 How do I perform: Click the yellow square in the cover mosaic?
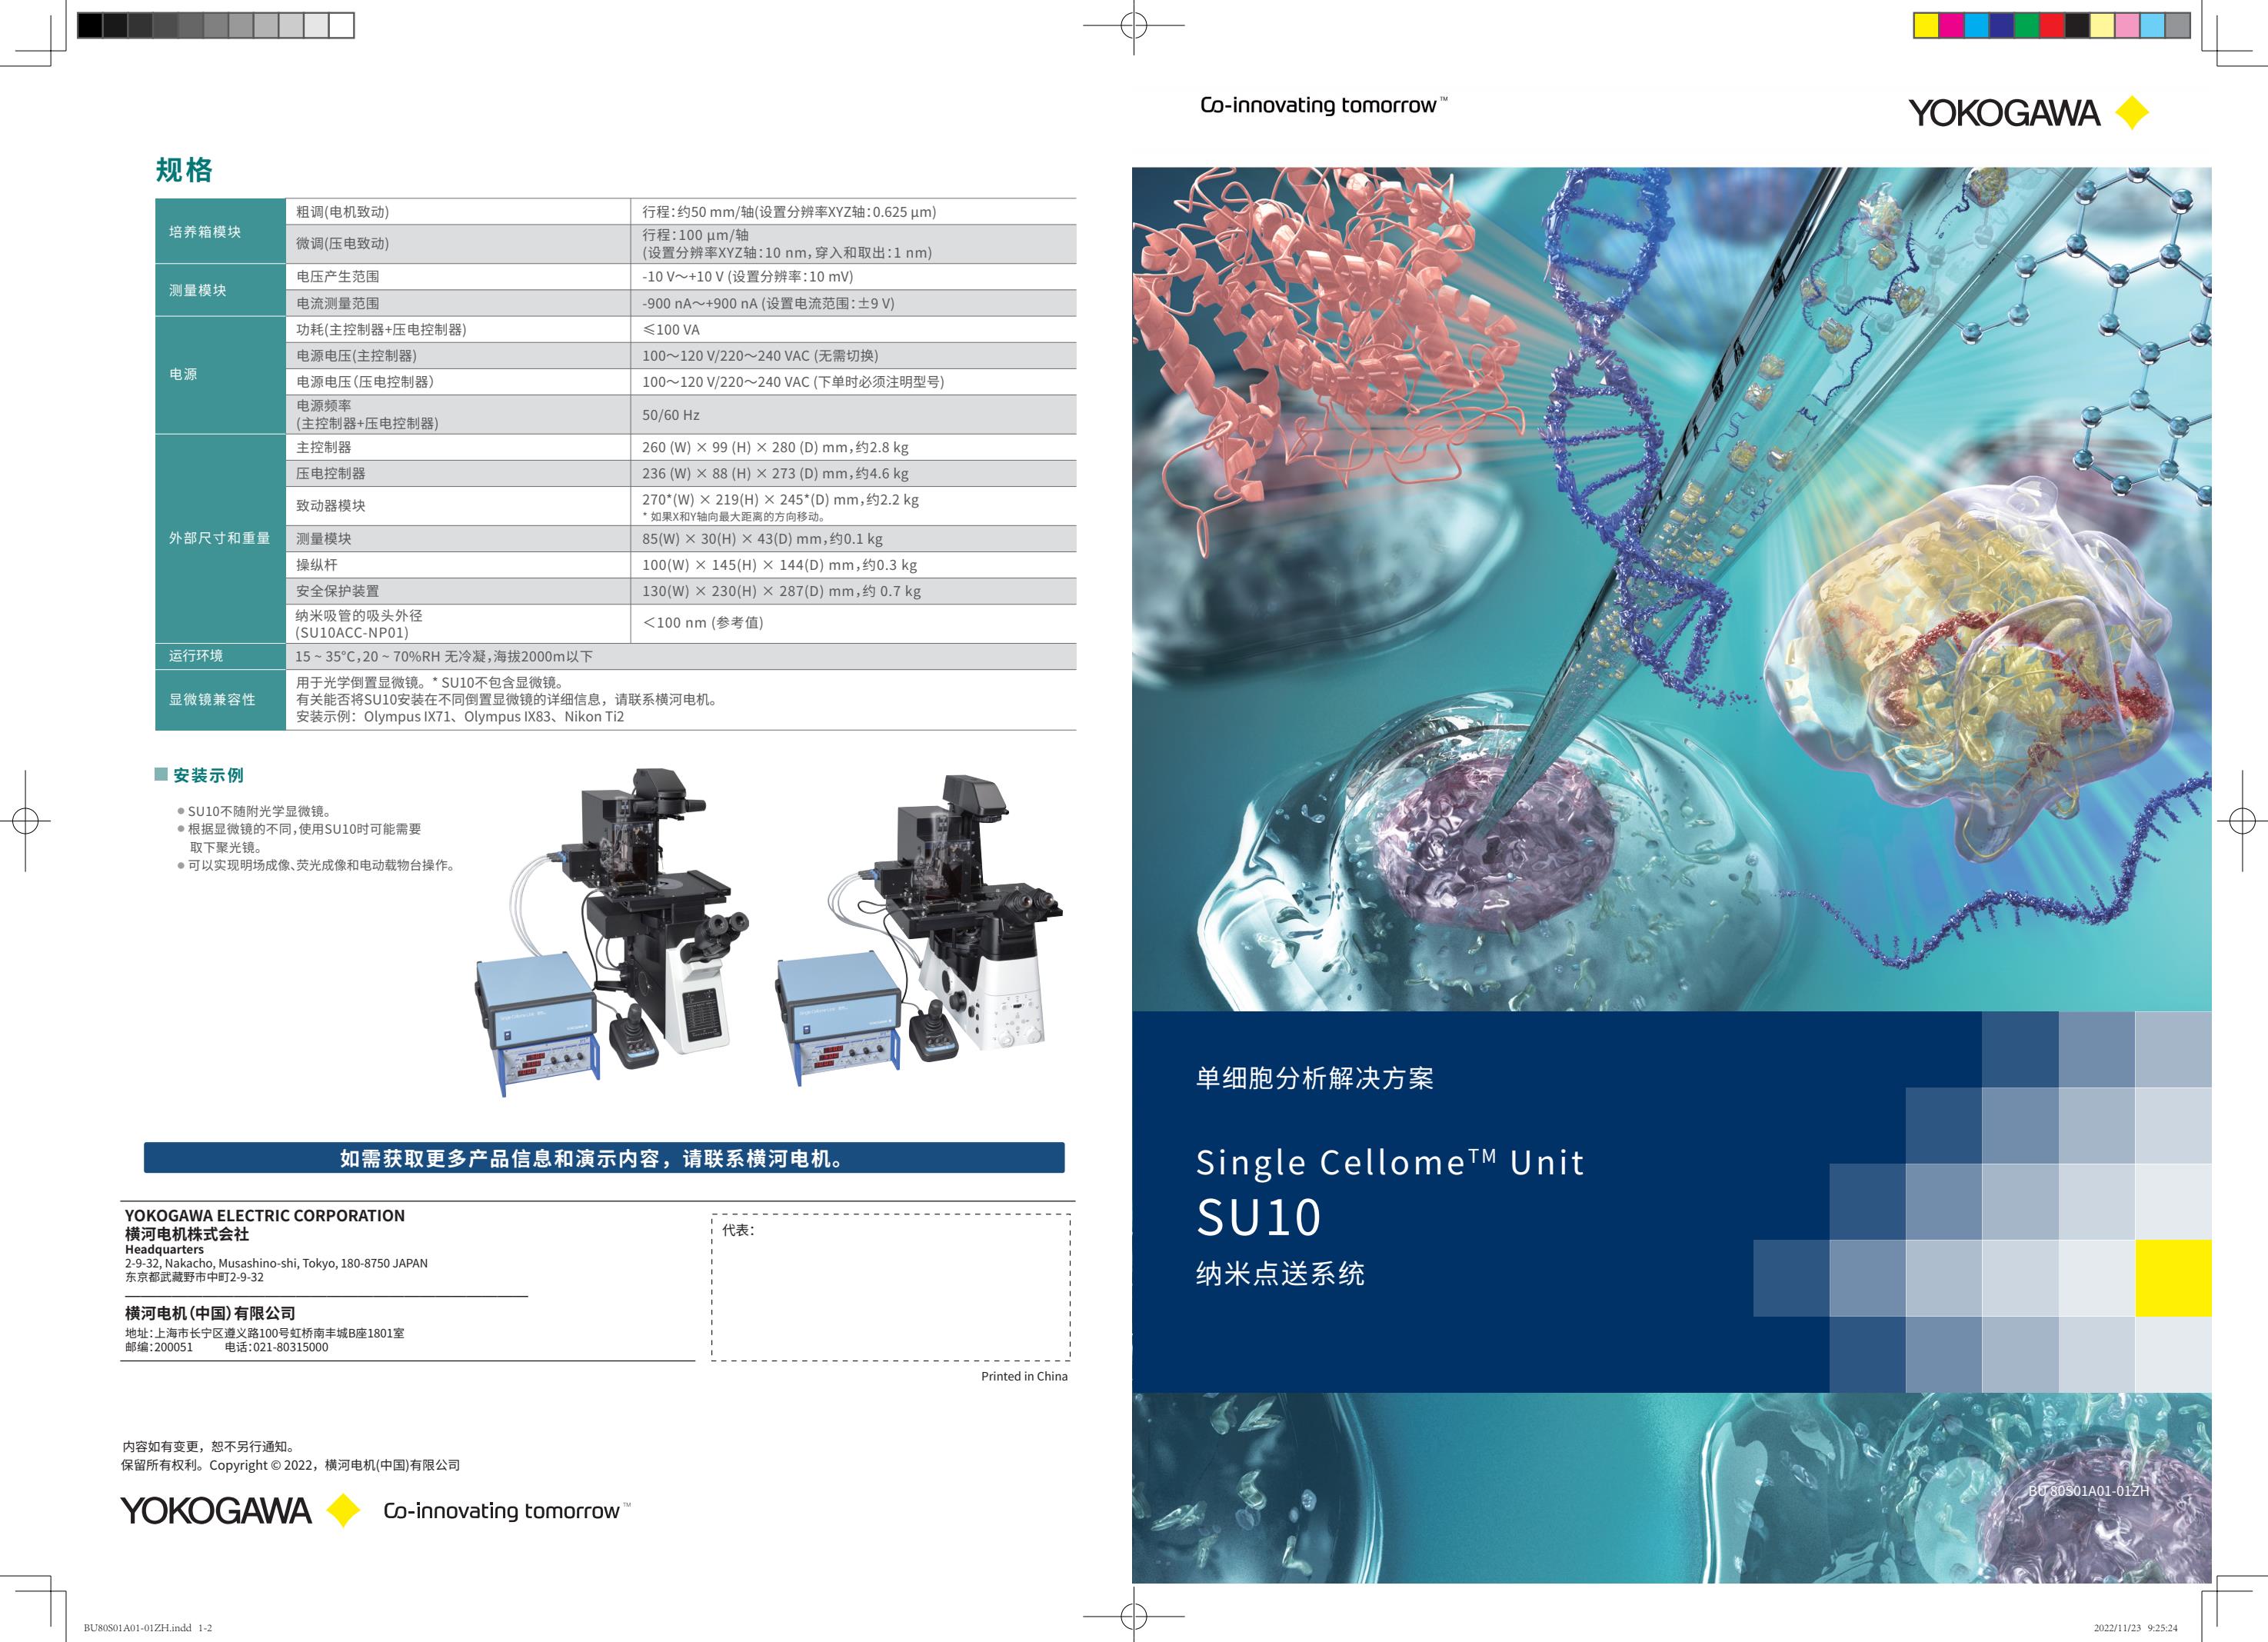click(x=2173, y=1278)
